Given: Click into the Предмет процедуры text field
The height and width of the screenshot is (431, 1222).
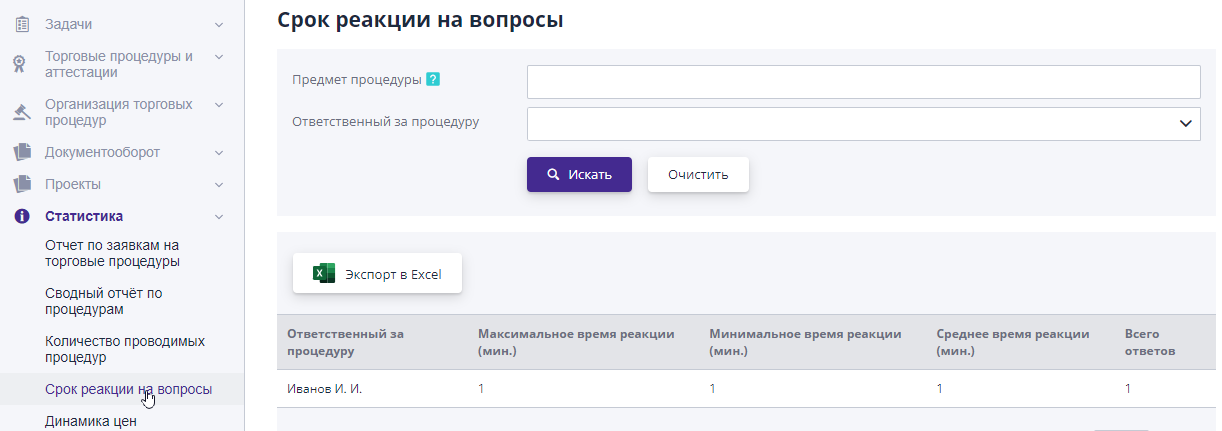Looking at the screenshot, I should (x=863, y=82).
